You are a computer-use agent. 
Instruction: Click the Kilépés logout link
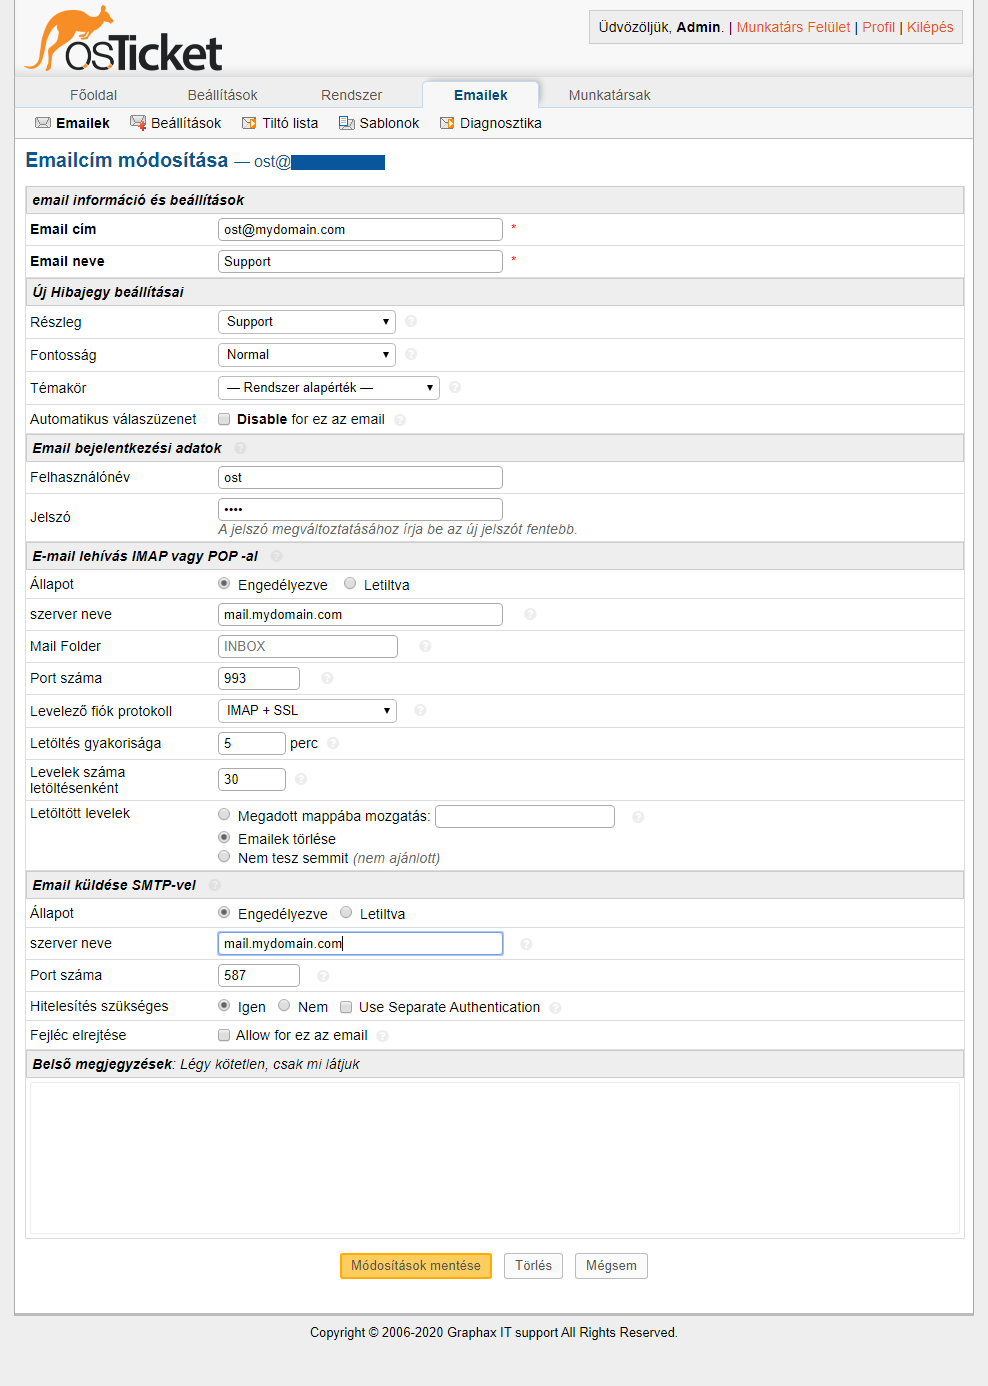pyautogui.click(x=929, y=27)
